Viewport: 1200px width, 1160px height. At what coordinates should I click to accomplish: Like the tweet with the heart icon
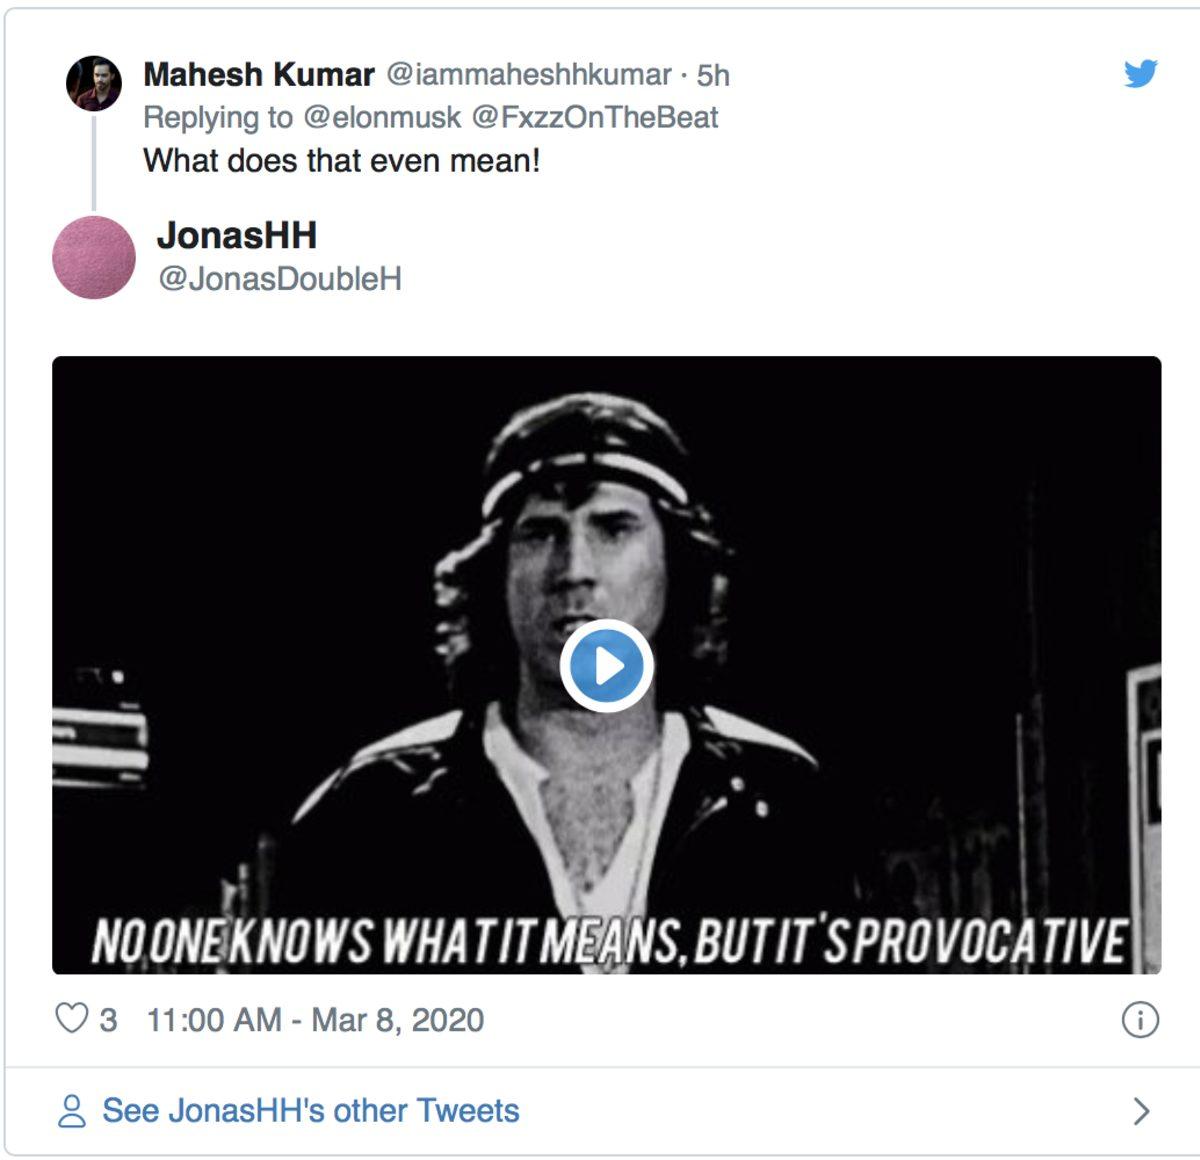(71, 1019)
